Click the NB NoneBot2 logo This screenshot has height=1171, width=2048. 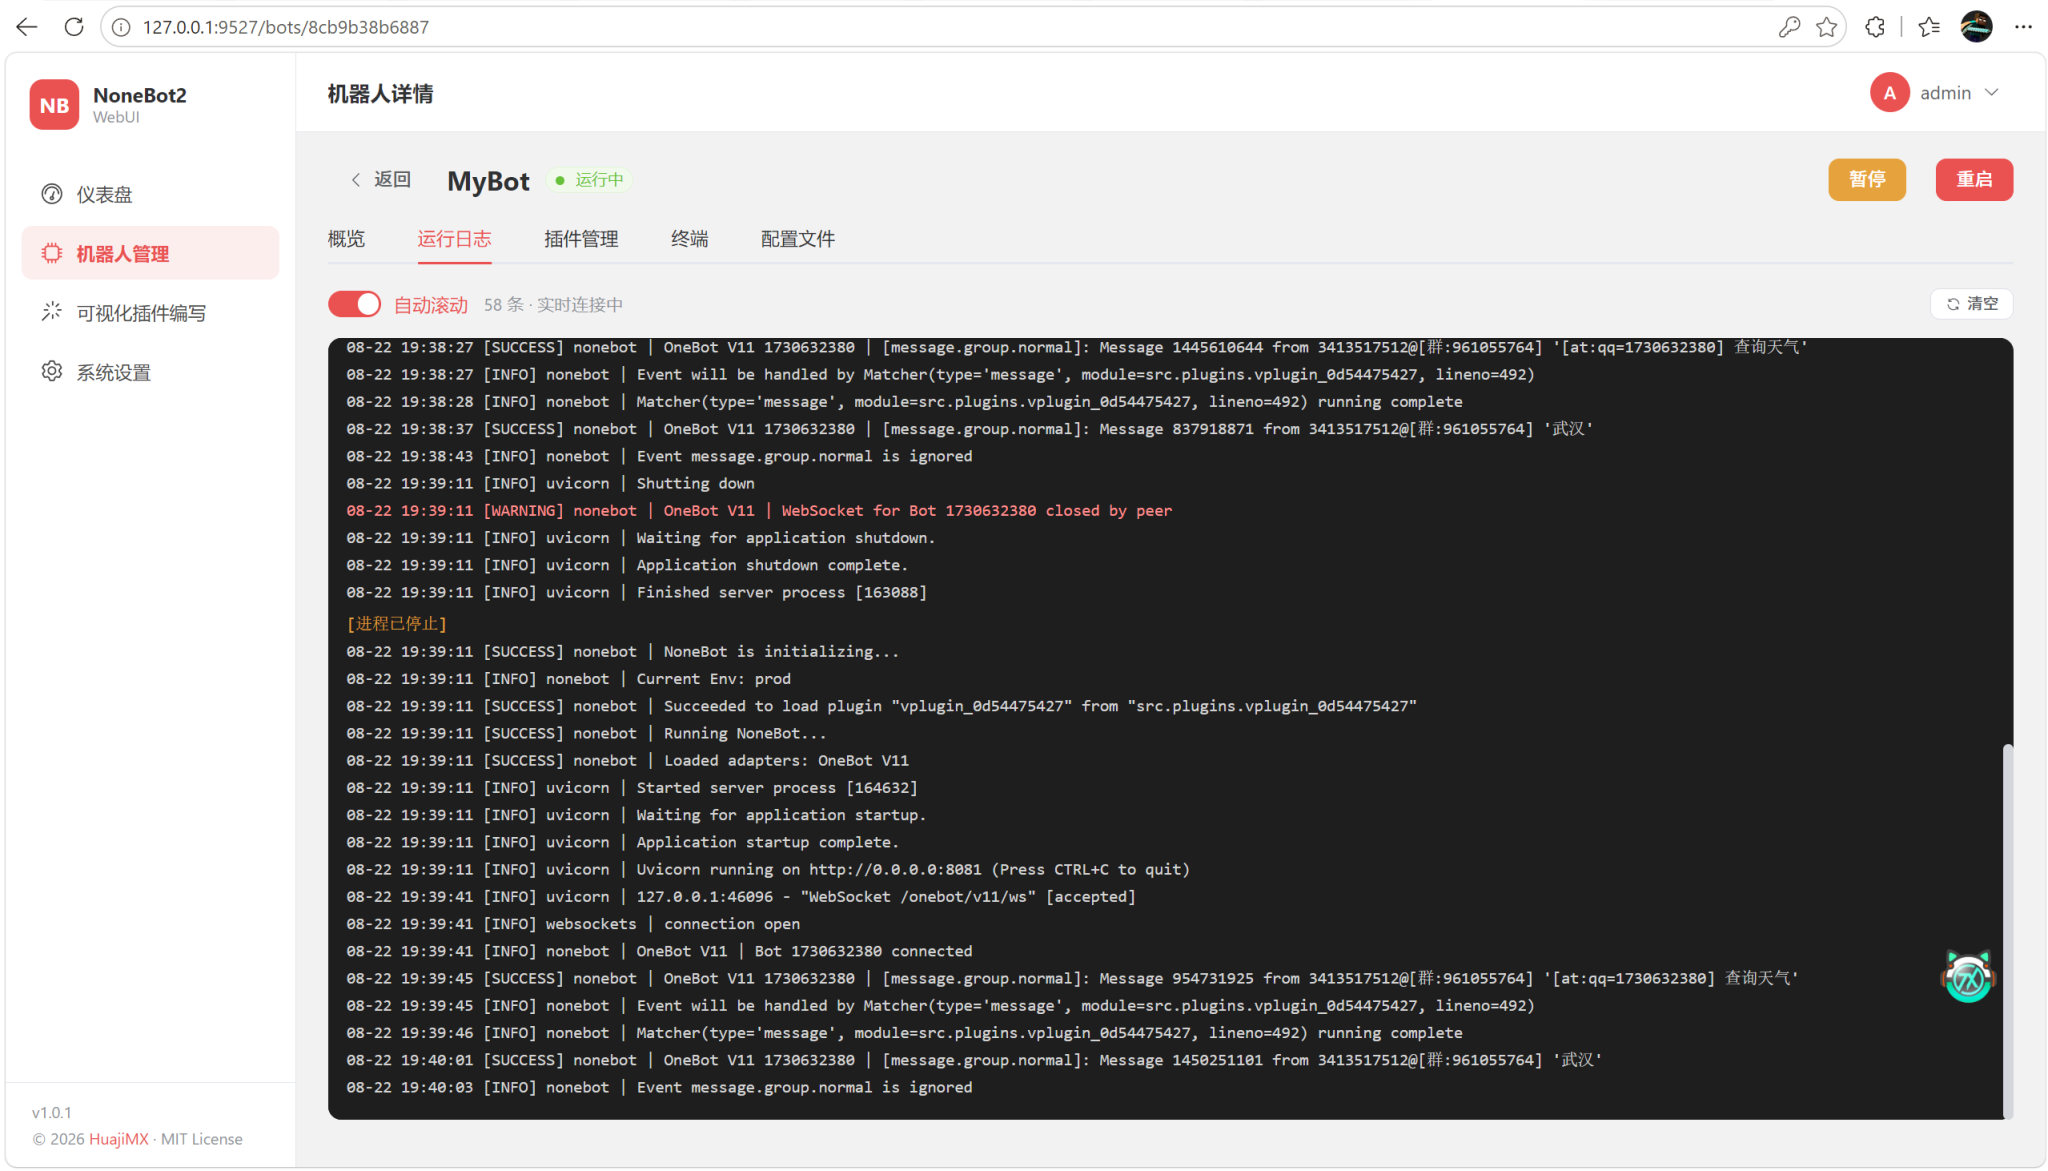click(54, 105)
